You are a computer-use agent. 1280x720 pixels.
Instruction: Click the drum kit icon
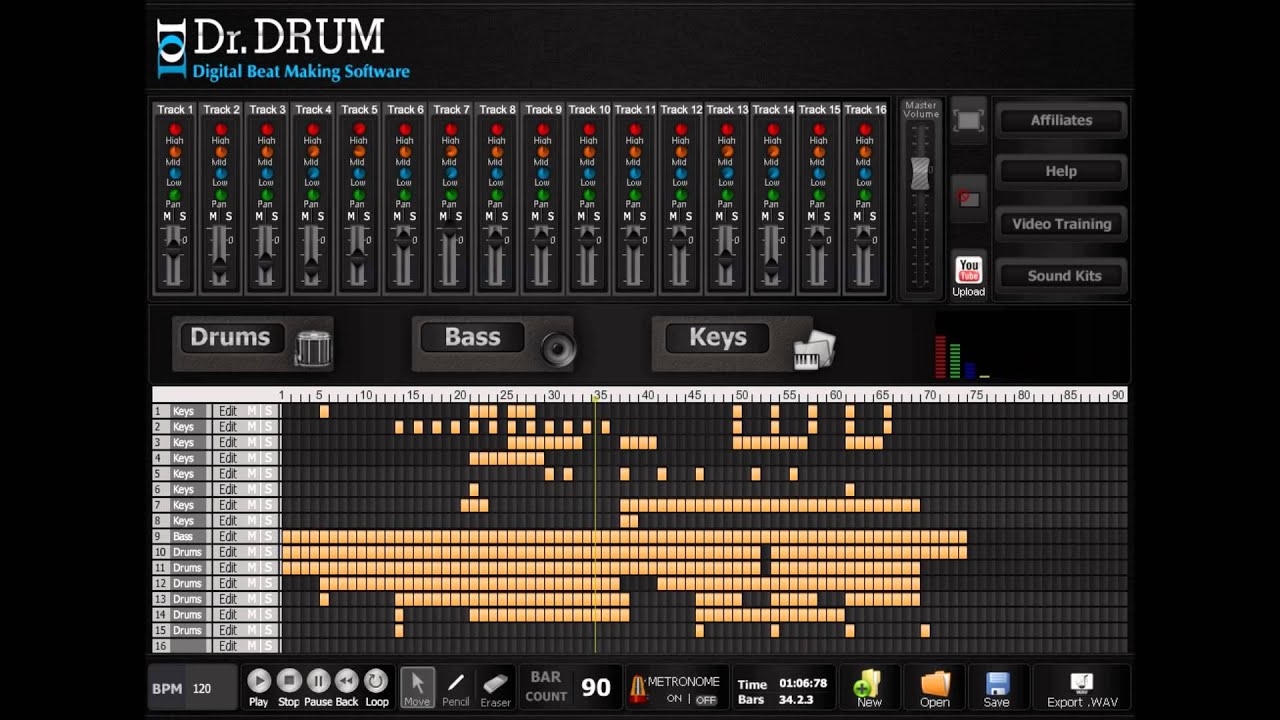313,348
